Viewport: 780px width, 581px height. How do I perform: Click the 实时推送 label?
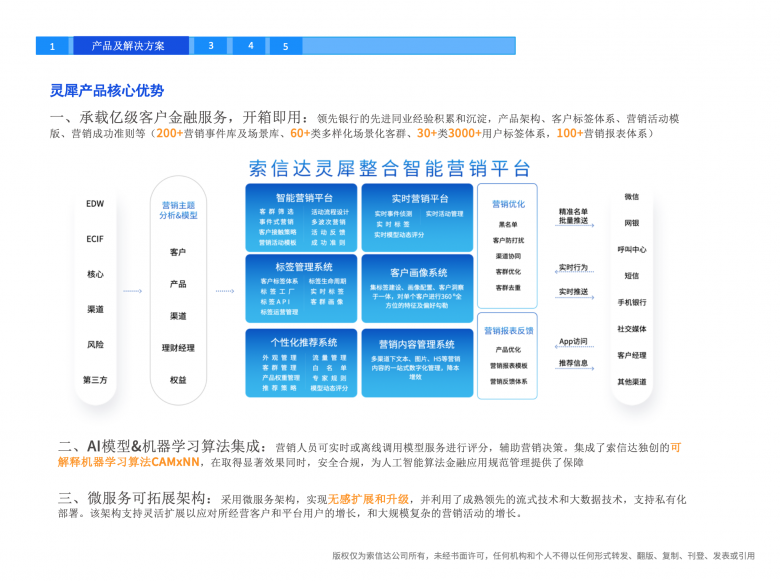click(x=573, y=291)
